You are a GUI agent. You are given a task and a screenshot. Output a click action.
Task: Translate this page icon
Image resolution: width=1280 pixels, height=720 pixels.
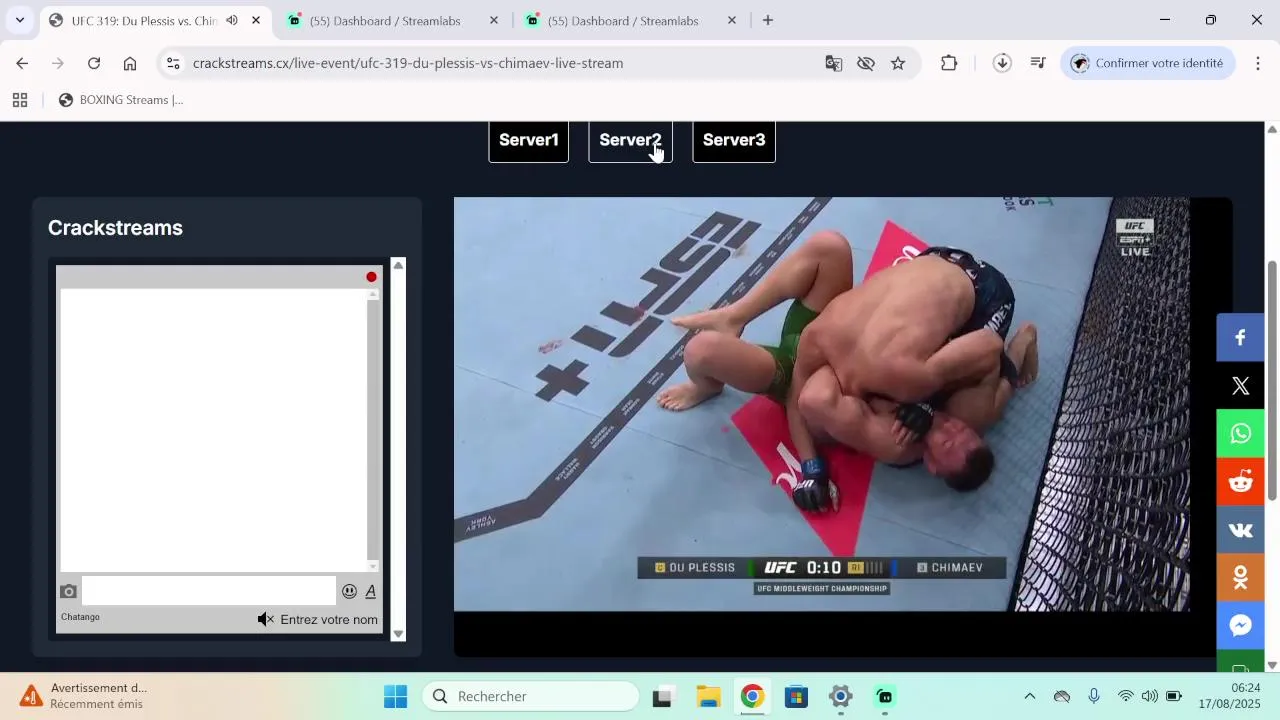coord(833,63)
